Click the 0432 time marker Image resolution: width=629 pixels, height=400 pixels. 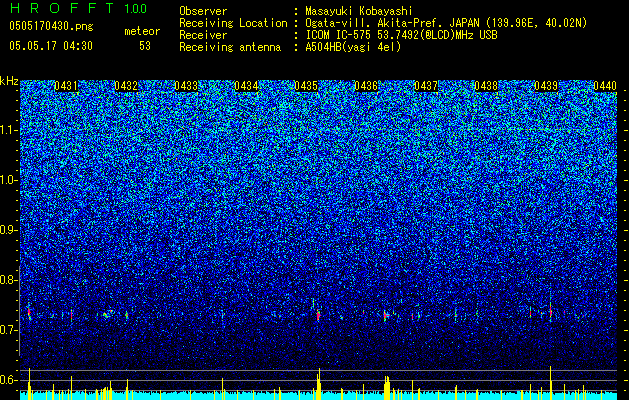126,86
